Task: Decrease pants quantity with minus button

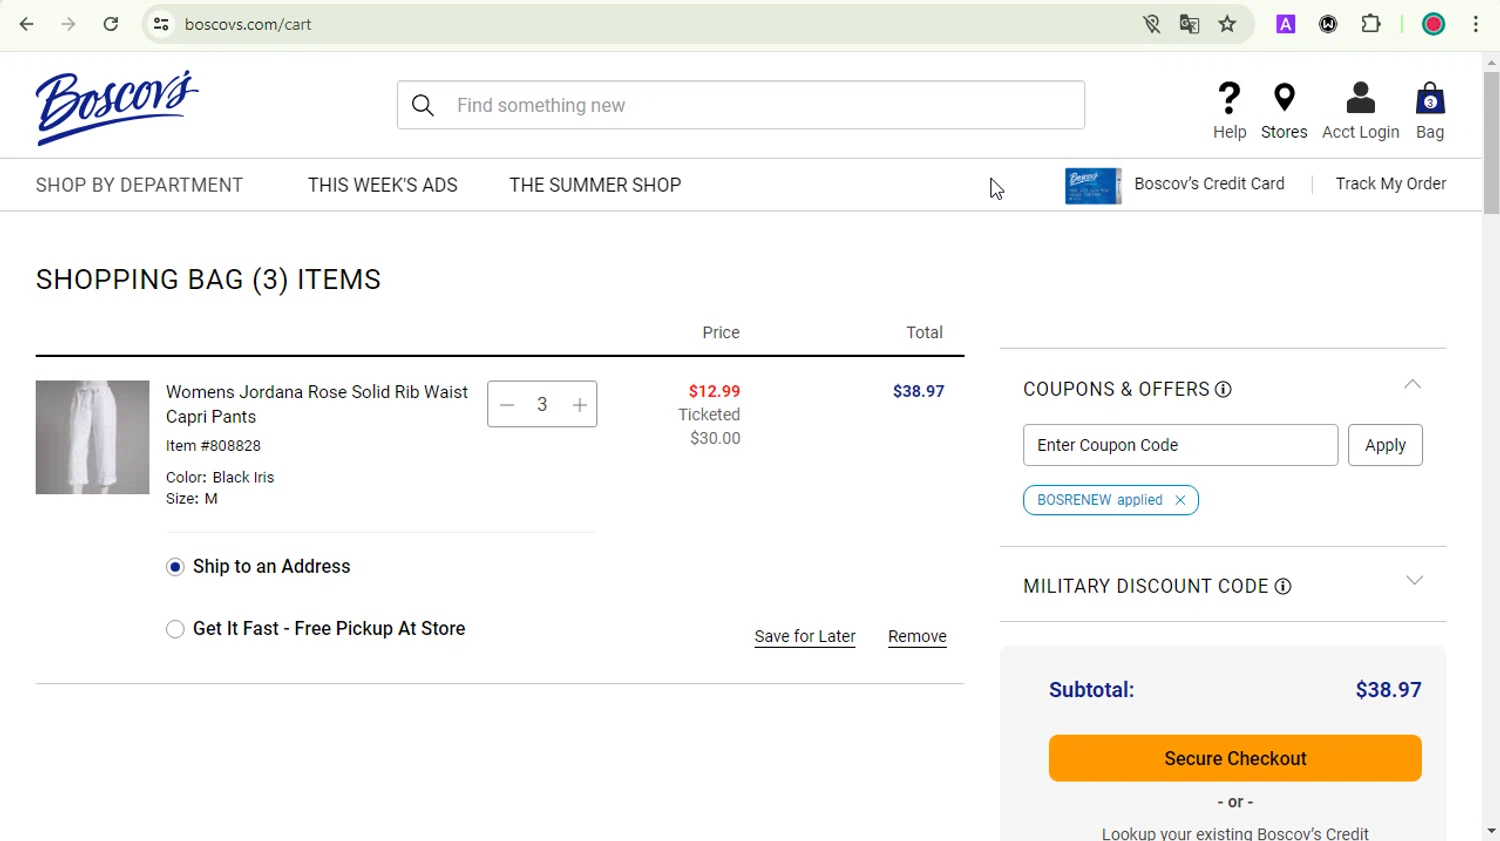Action: pos(507,405)
